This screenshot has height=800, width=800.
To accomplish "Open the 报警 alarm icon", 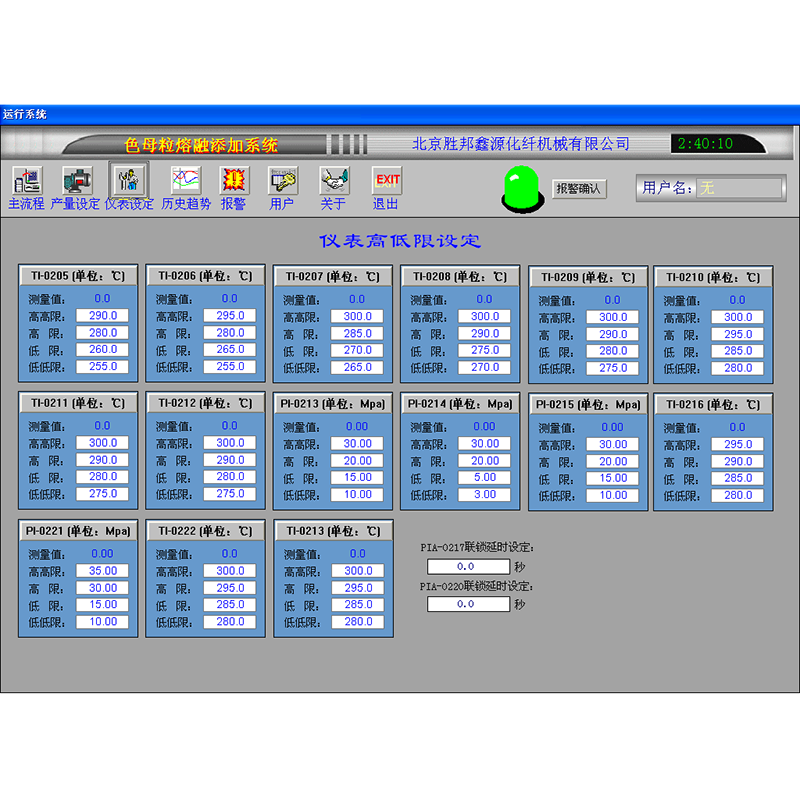I will tap(233, 180).
